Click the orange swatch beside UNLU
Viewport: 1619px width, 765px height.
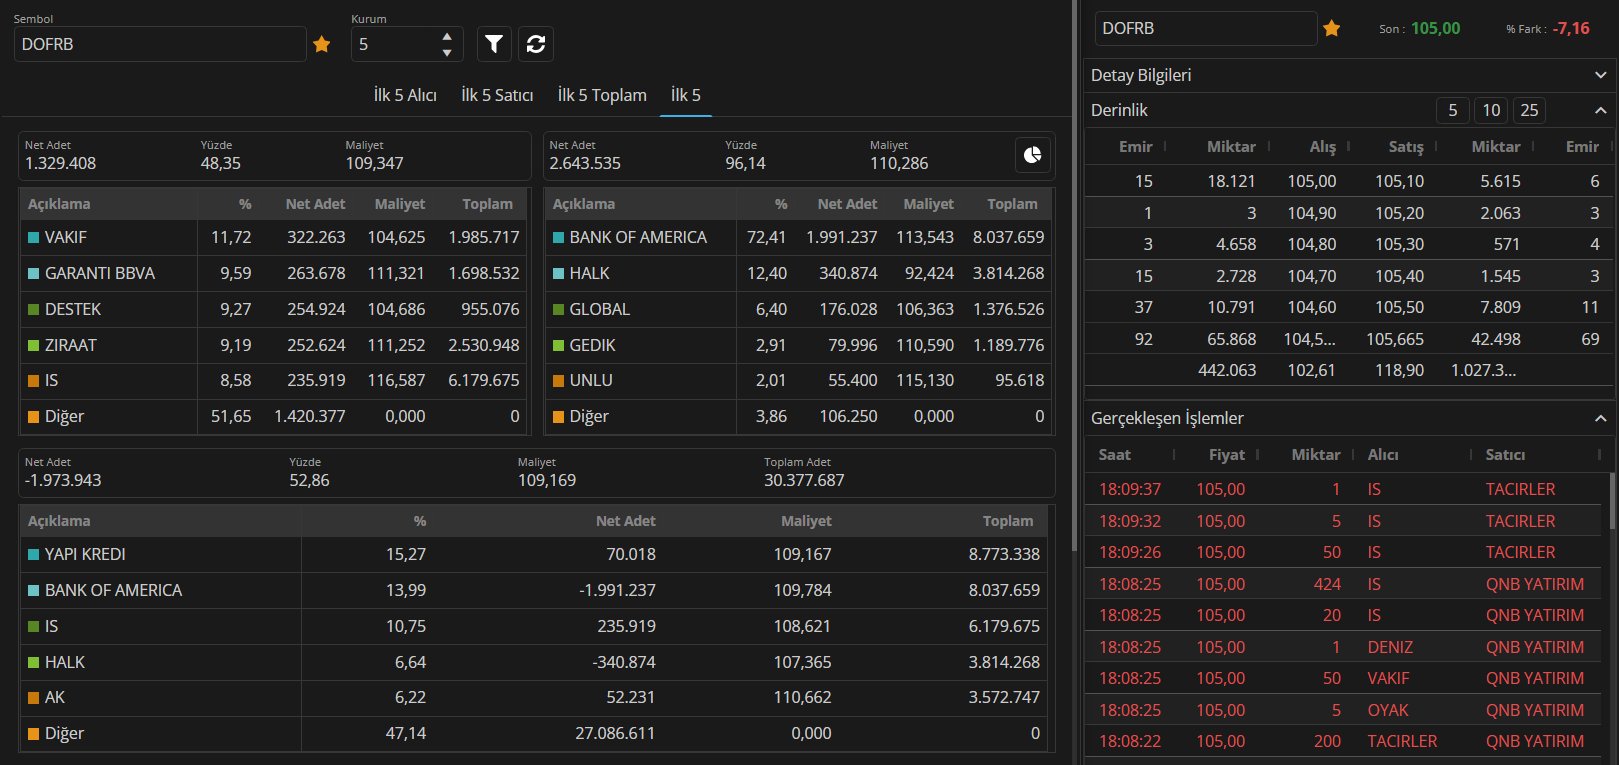point(559,381)
